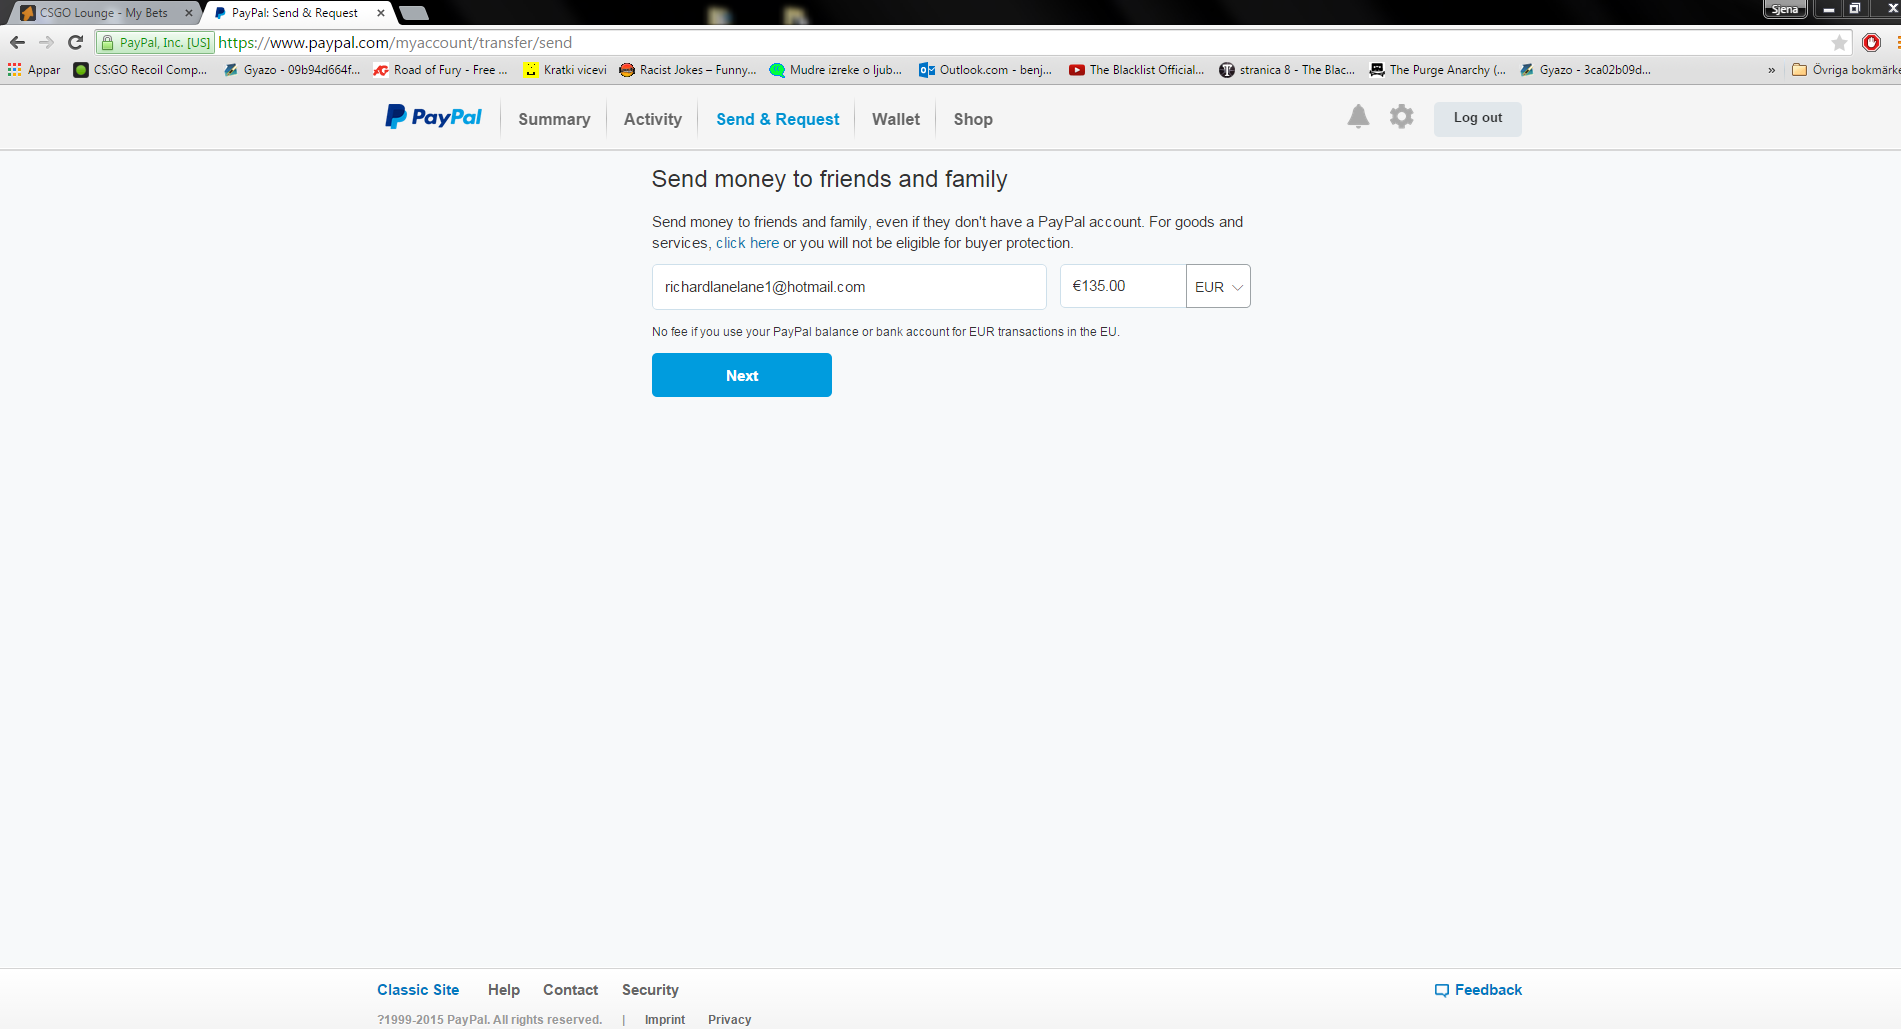1901x1029 pixels.
Task: Click the browser forward arrow
Action: point(46,42)
